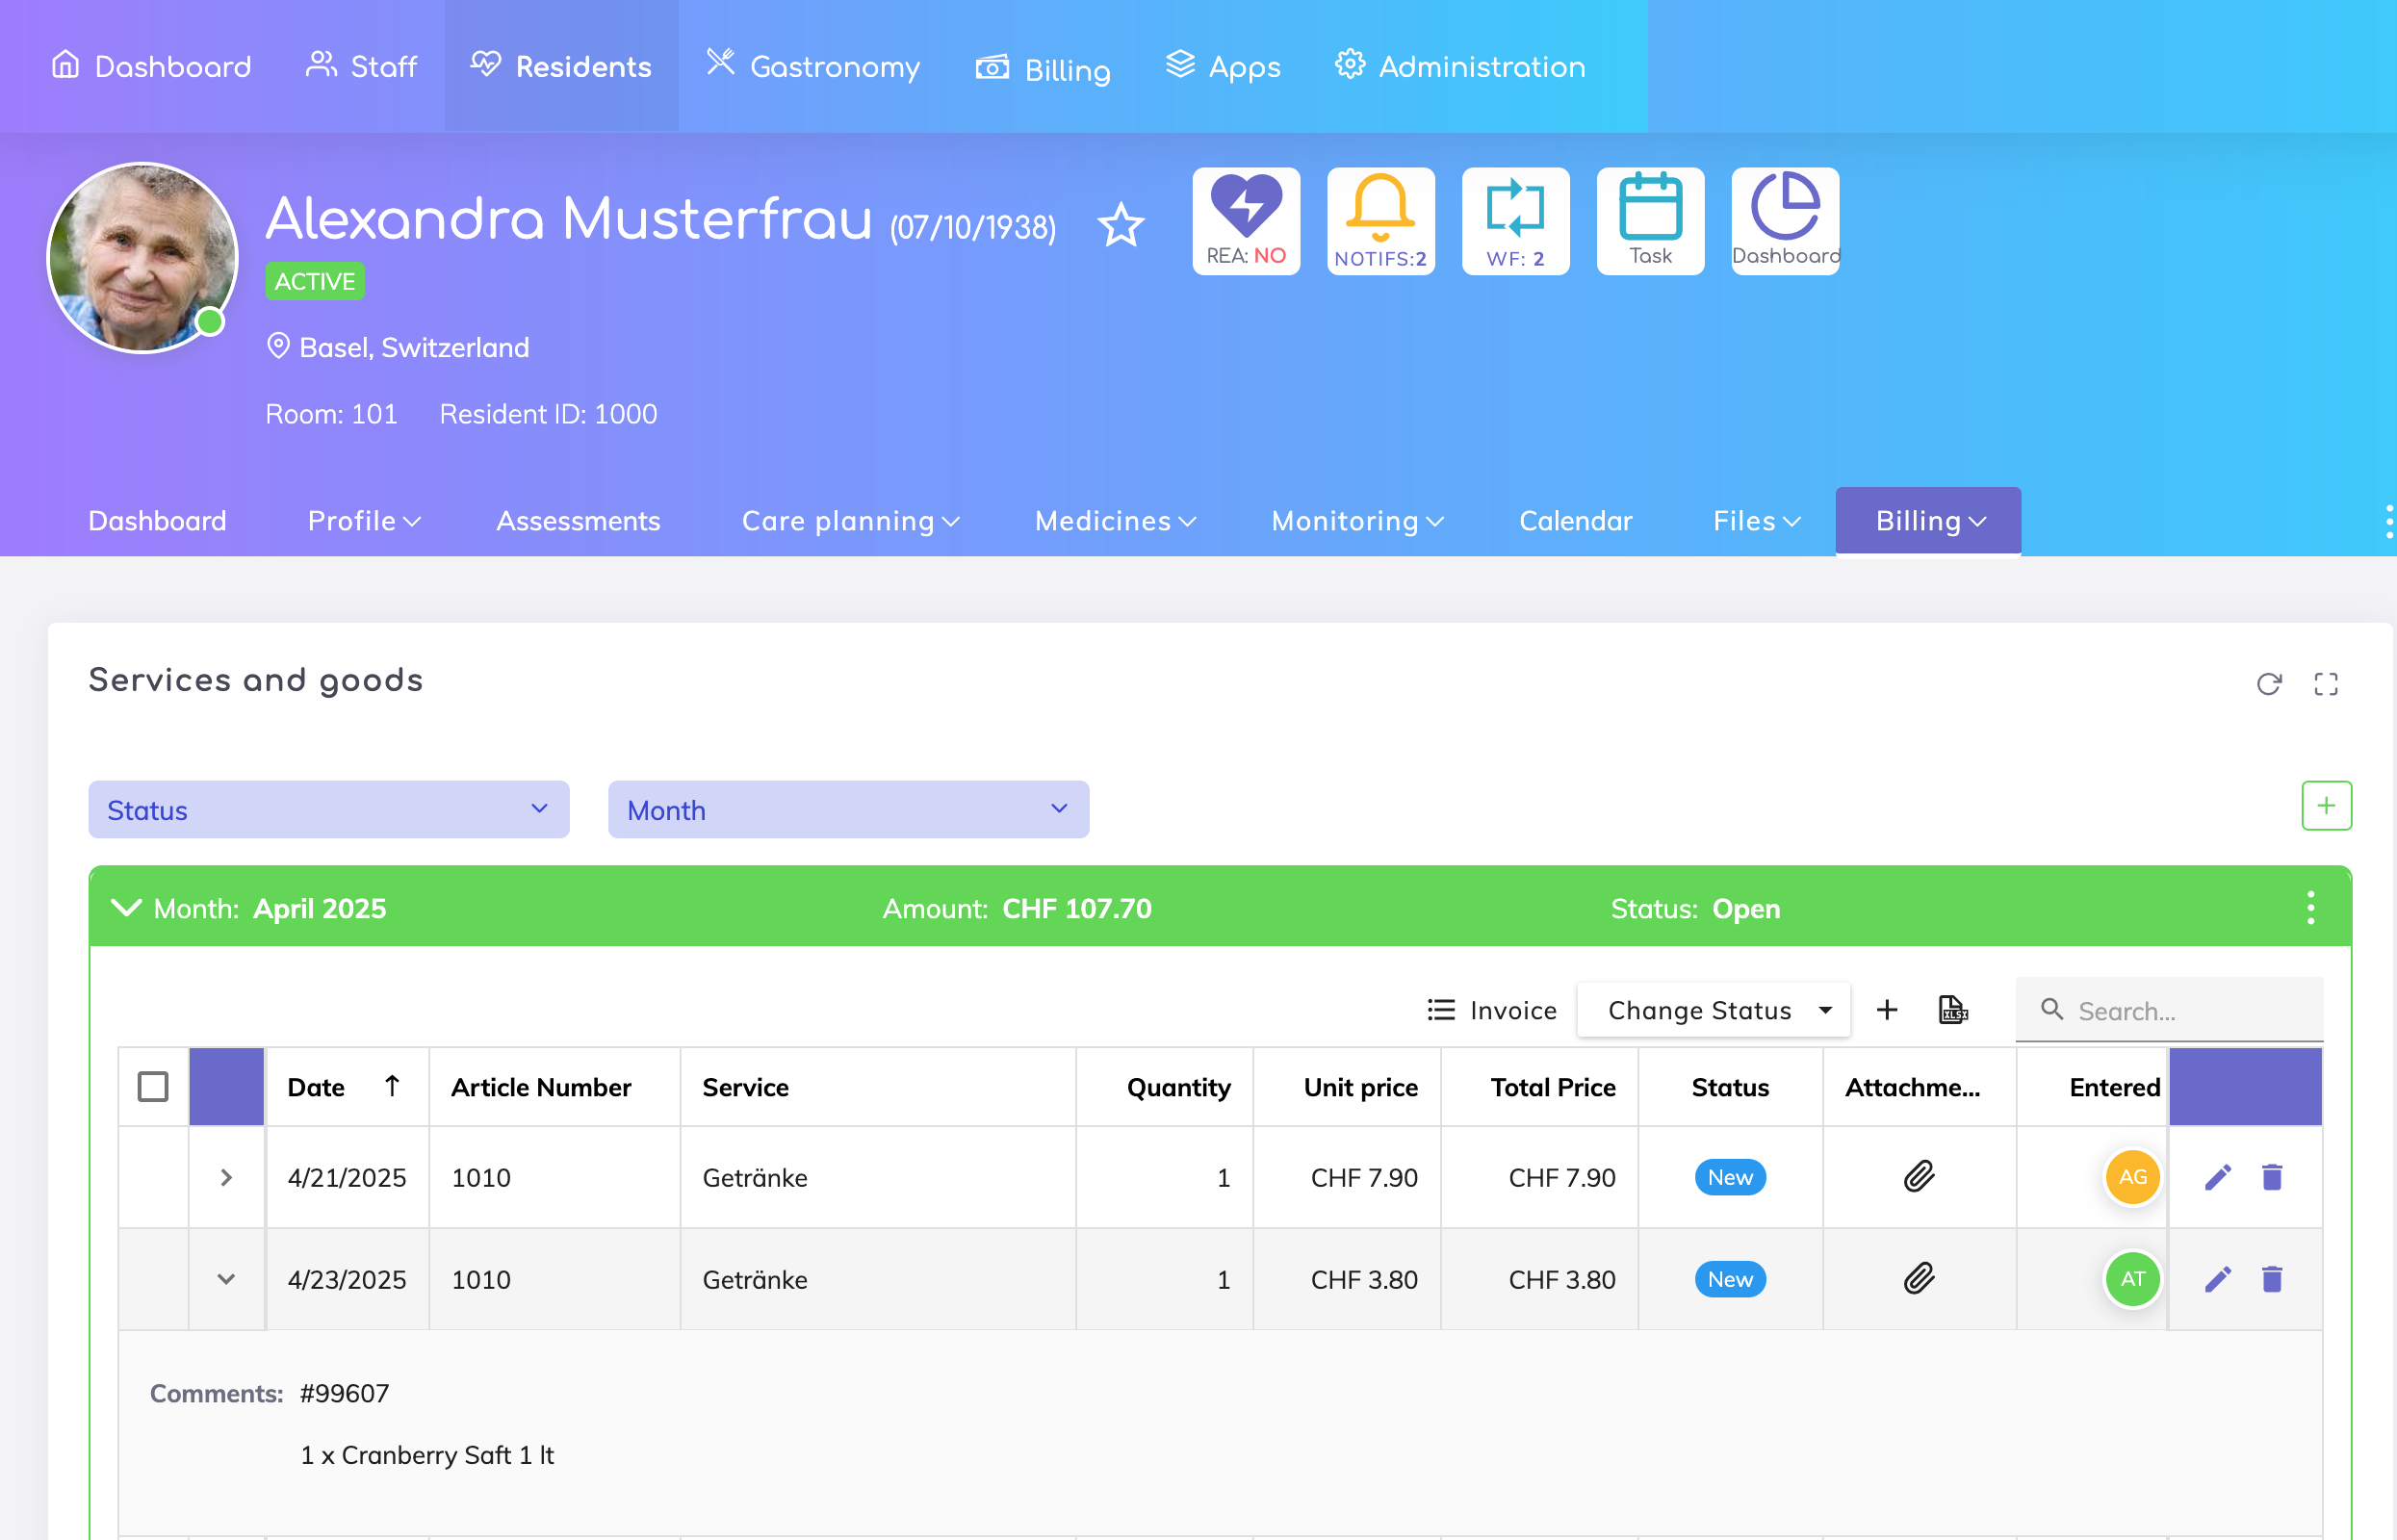Delete the 4/21/2025 Getränke entry
Image resolution: width=2397 pixels, height=1540 pixels.
[x=2271, y=1177]
